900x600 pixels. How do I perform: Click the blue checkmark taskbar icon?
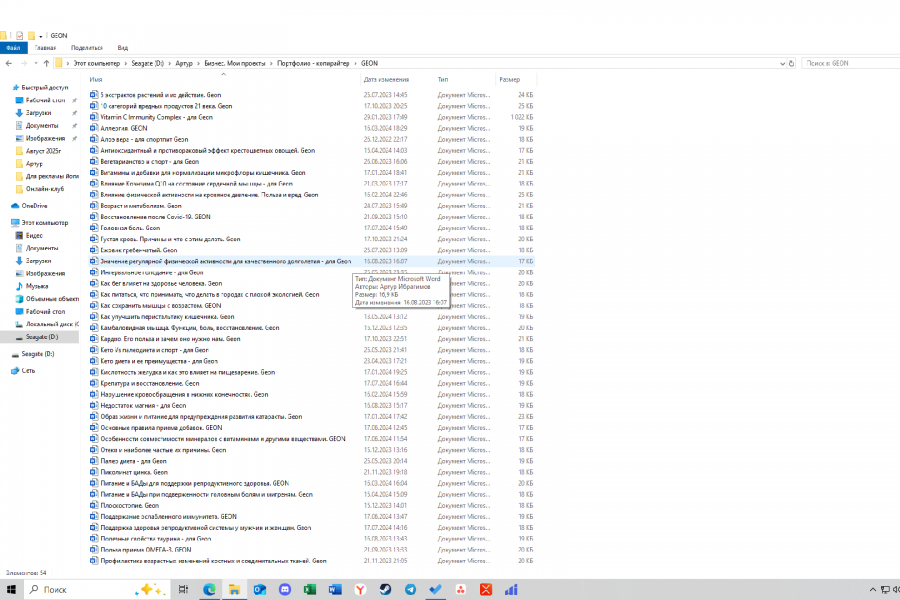436,590
